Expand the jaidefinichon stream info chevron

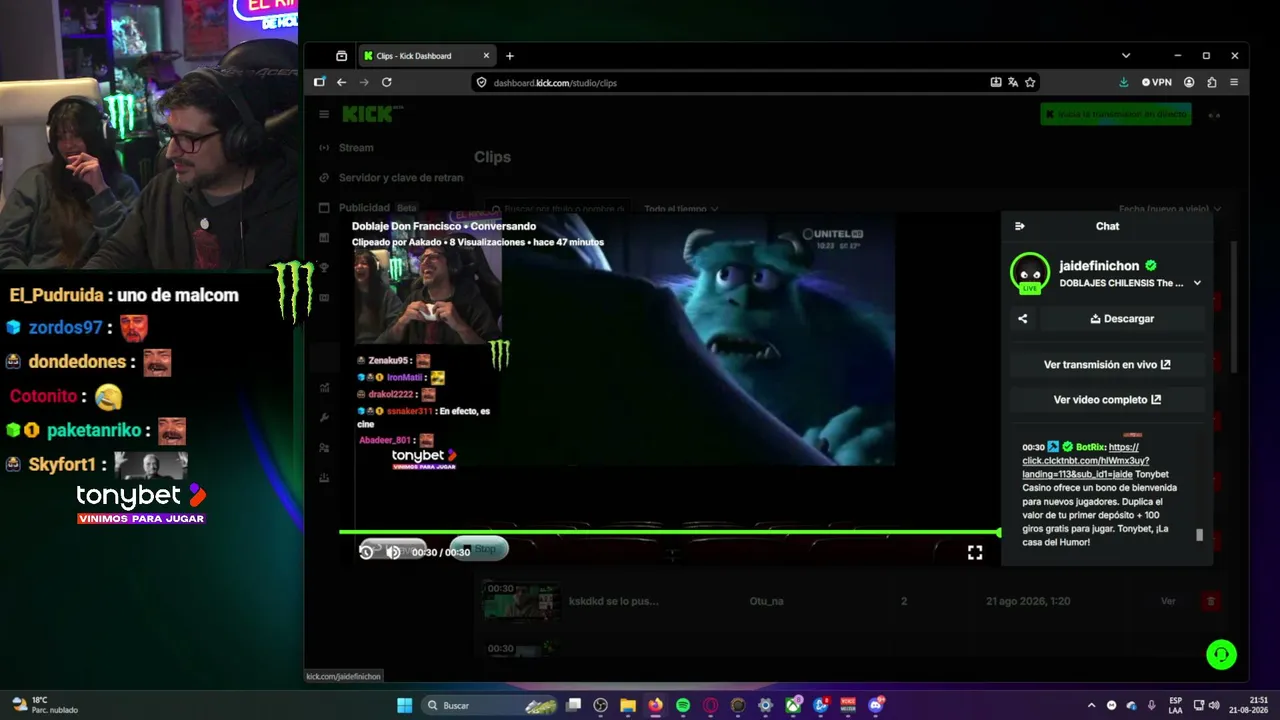pyautogui.click(x=1197, y=283)
